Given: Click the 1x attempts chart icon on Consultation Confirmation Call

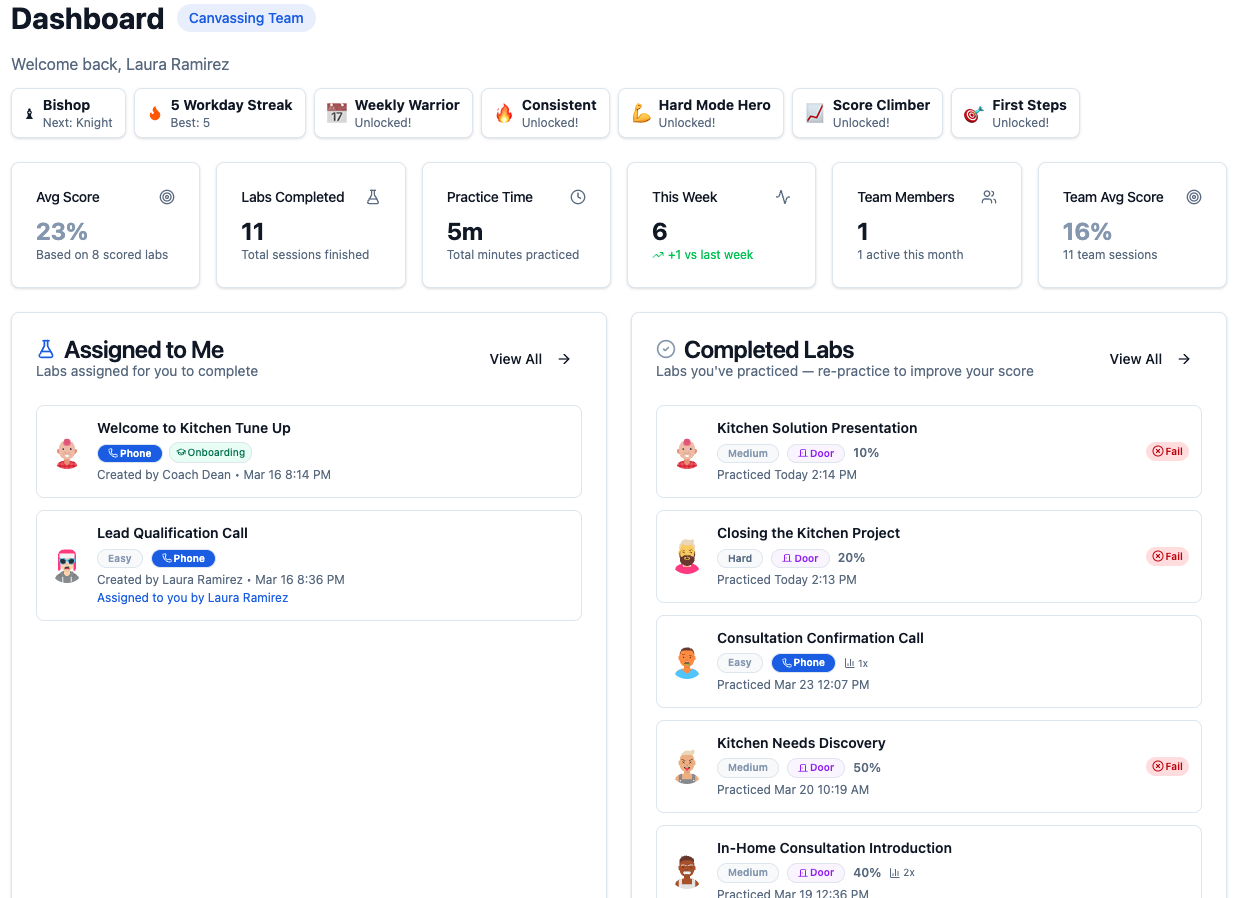Looking at the screenshot, I should (x=850, y=663).
